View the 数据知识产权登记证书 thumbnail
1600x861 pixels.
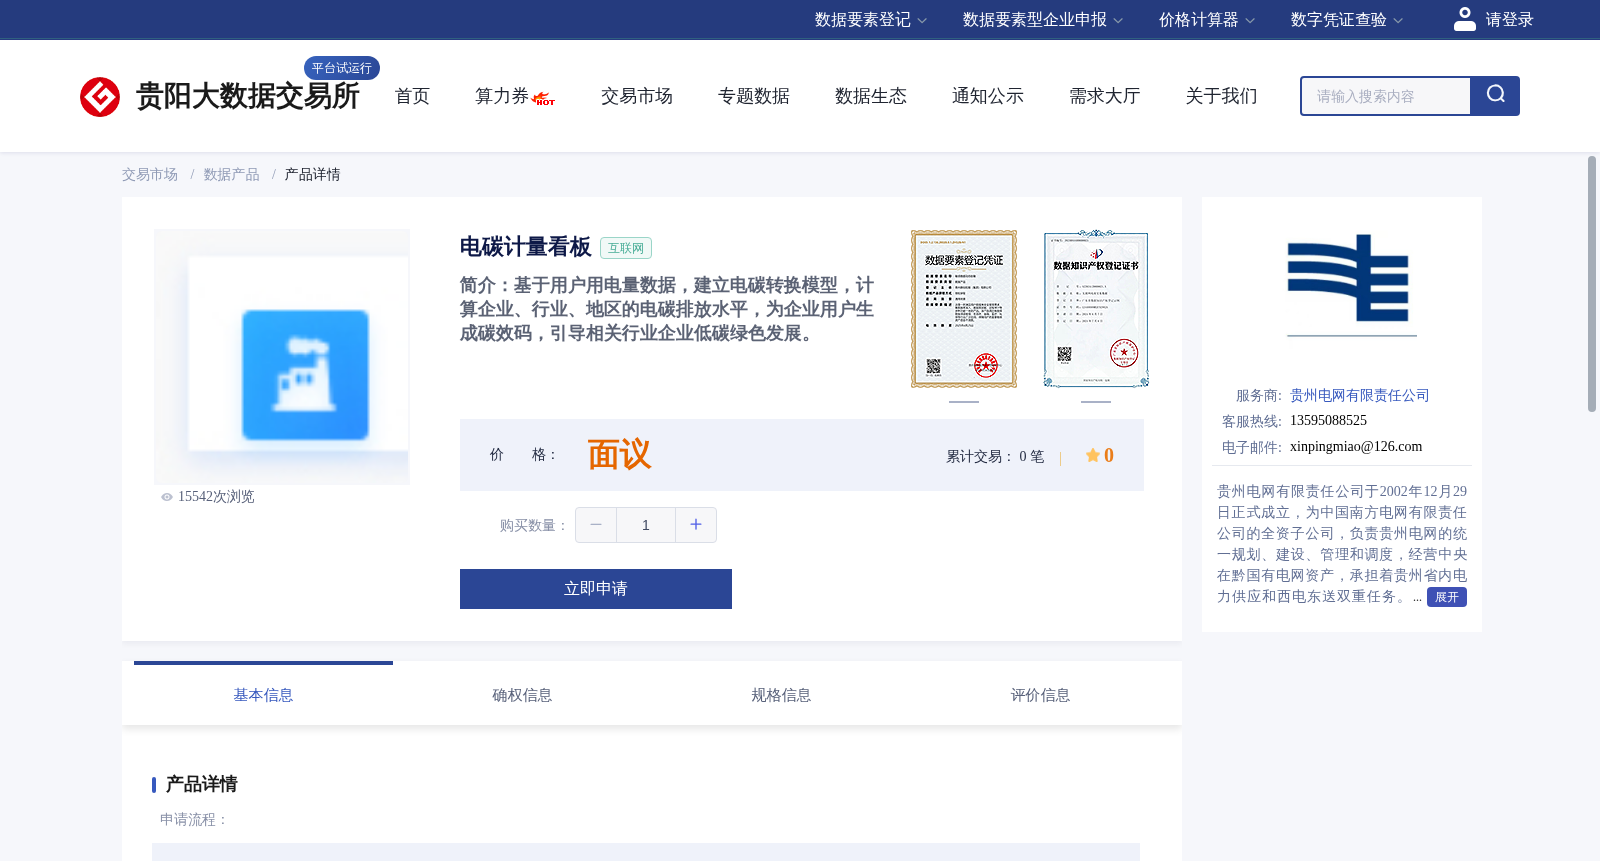[x=1096, y=309]
